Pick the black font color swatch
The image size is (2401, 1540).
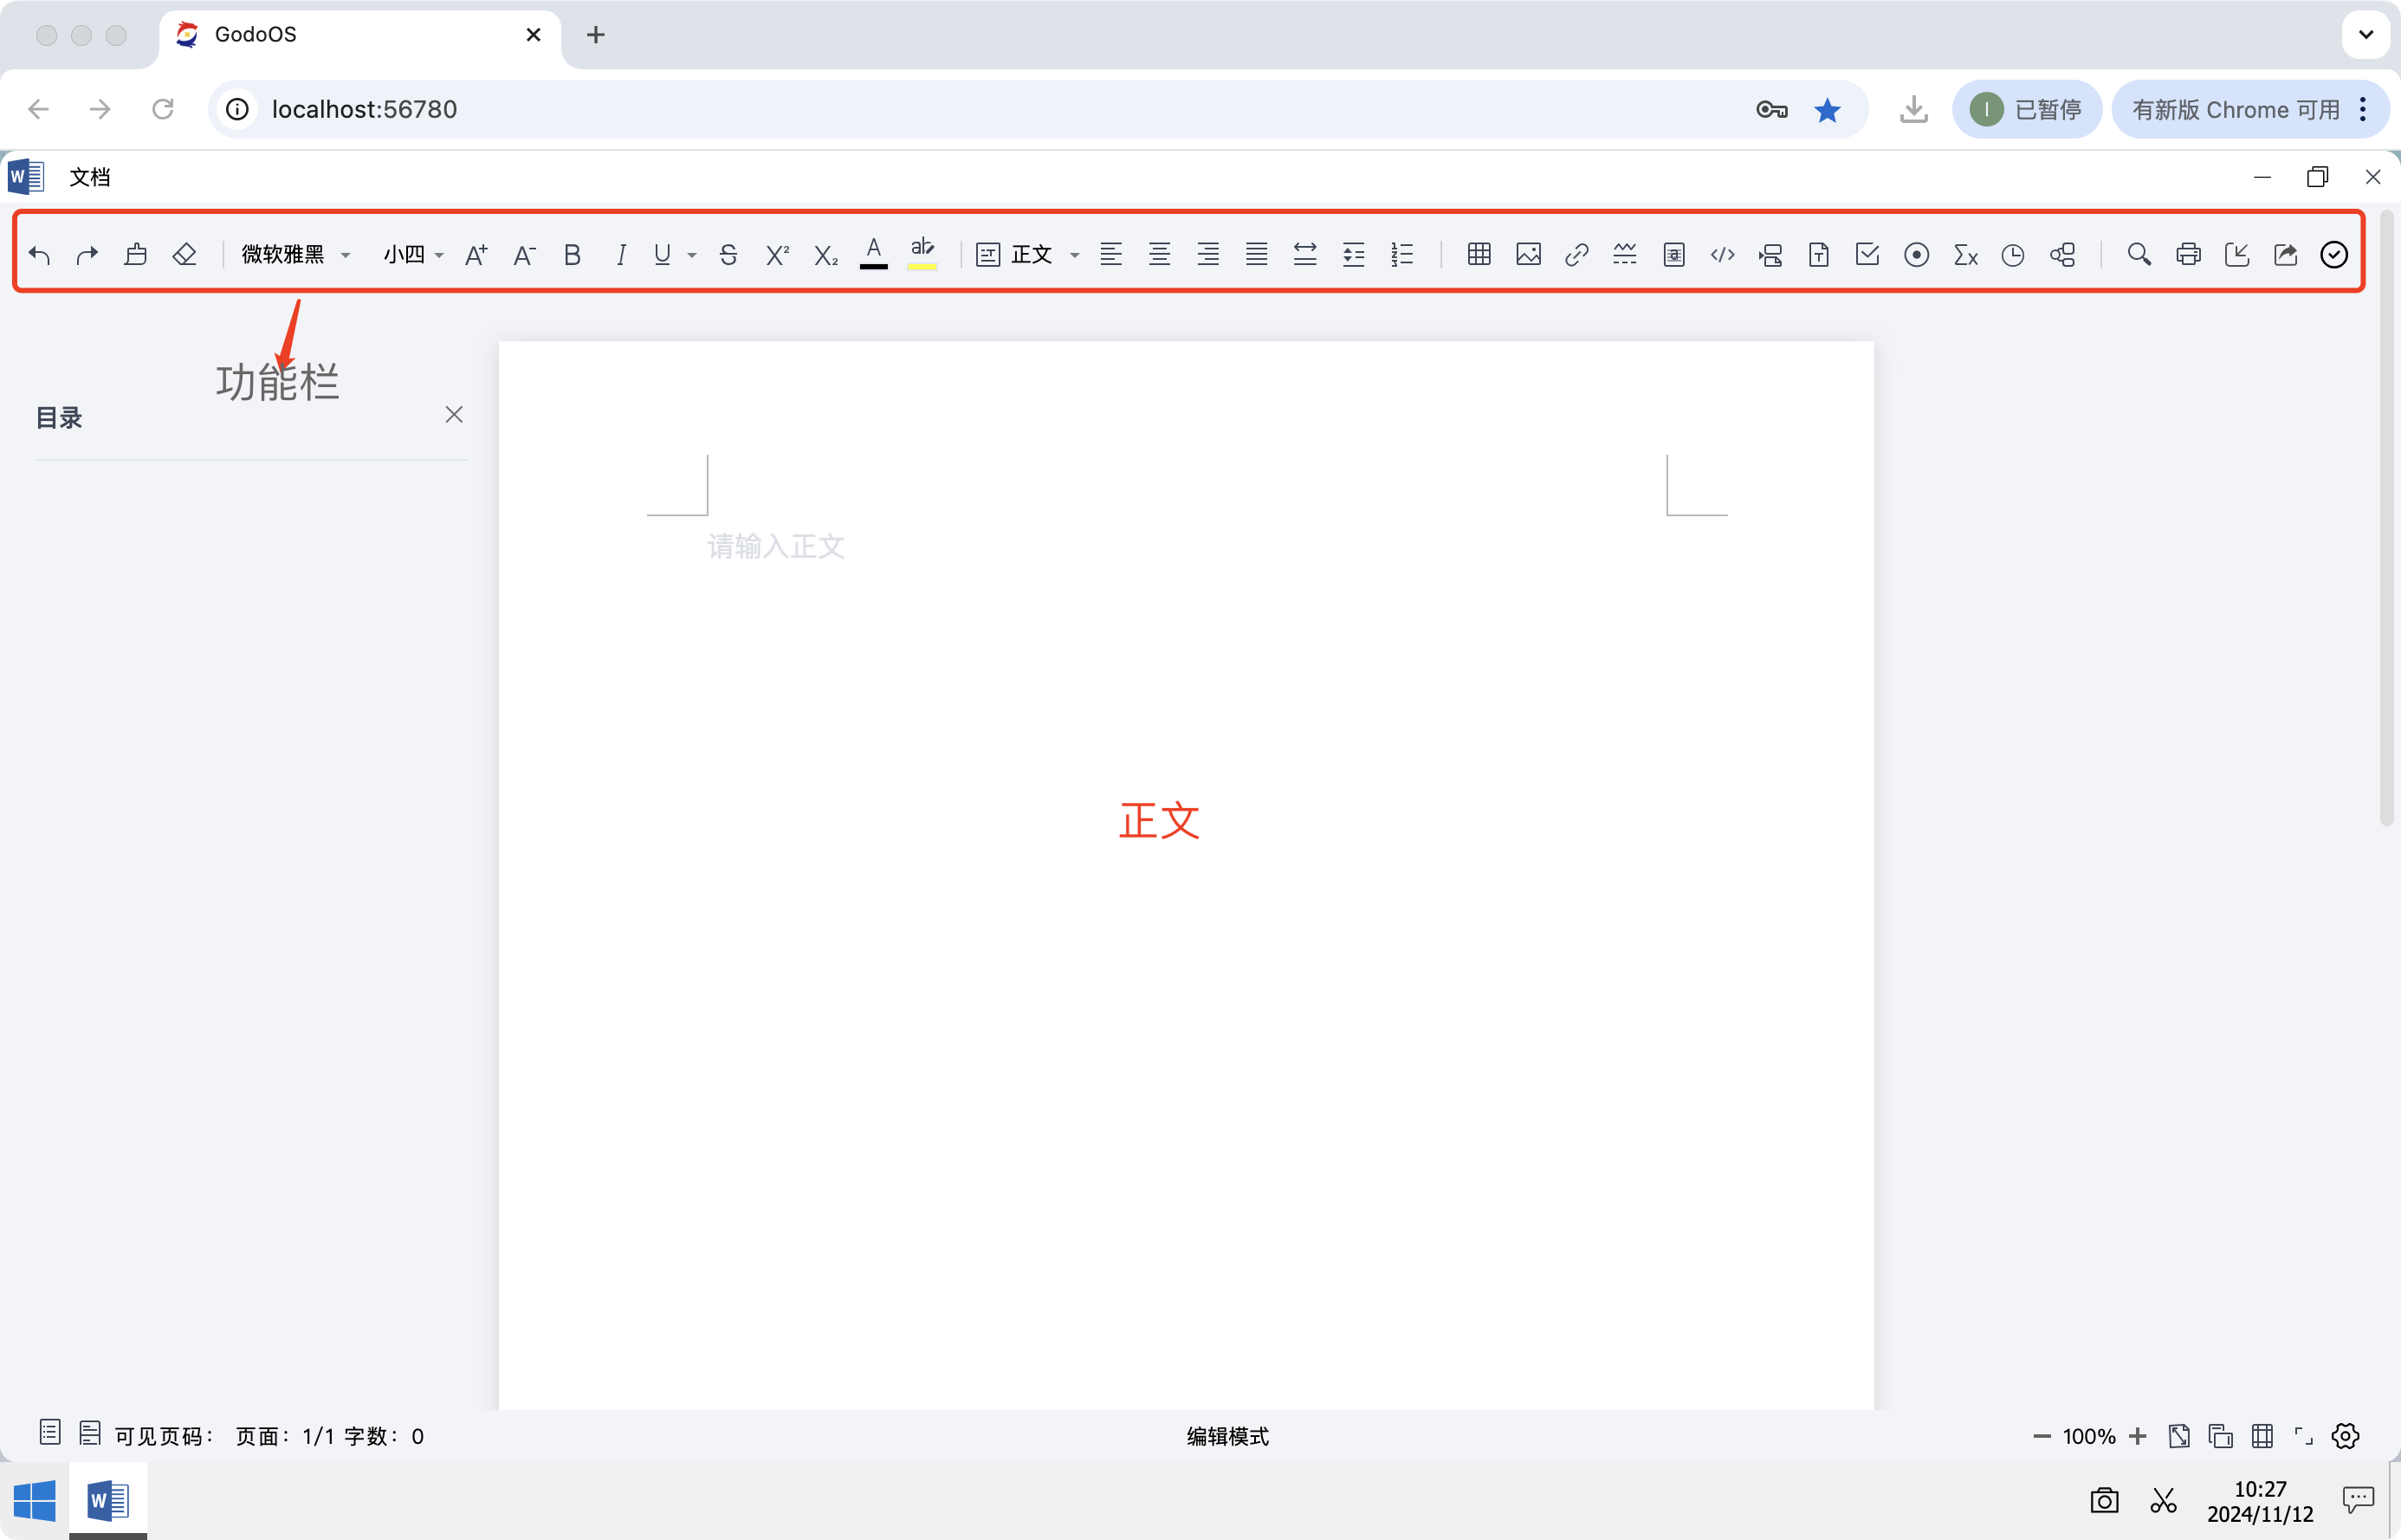pyautogui.click(x=874, y=254)
